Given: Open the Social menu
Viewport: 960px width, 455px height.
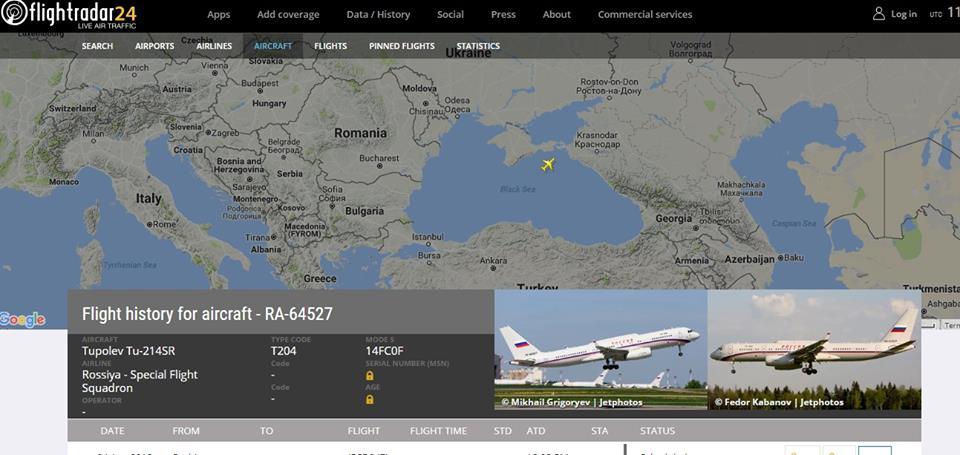Looking at the screenshot, I should coord(450,15).
